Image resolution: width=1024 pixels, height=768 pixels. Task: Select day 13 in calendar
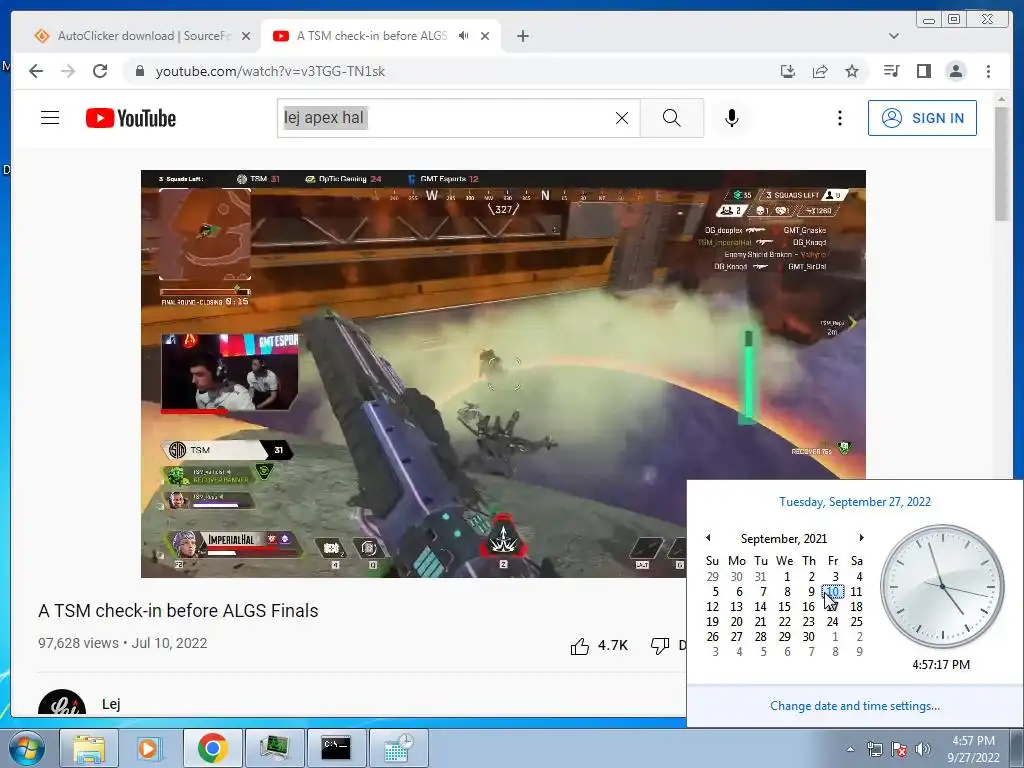[737, 607]
